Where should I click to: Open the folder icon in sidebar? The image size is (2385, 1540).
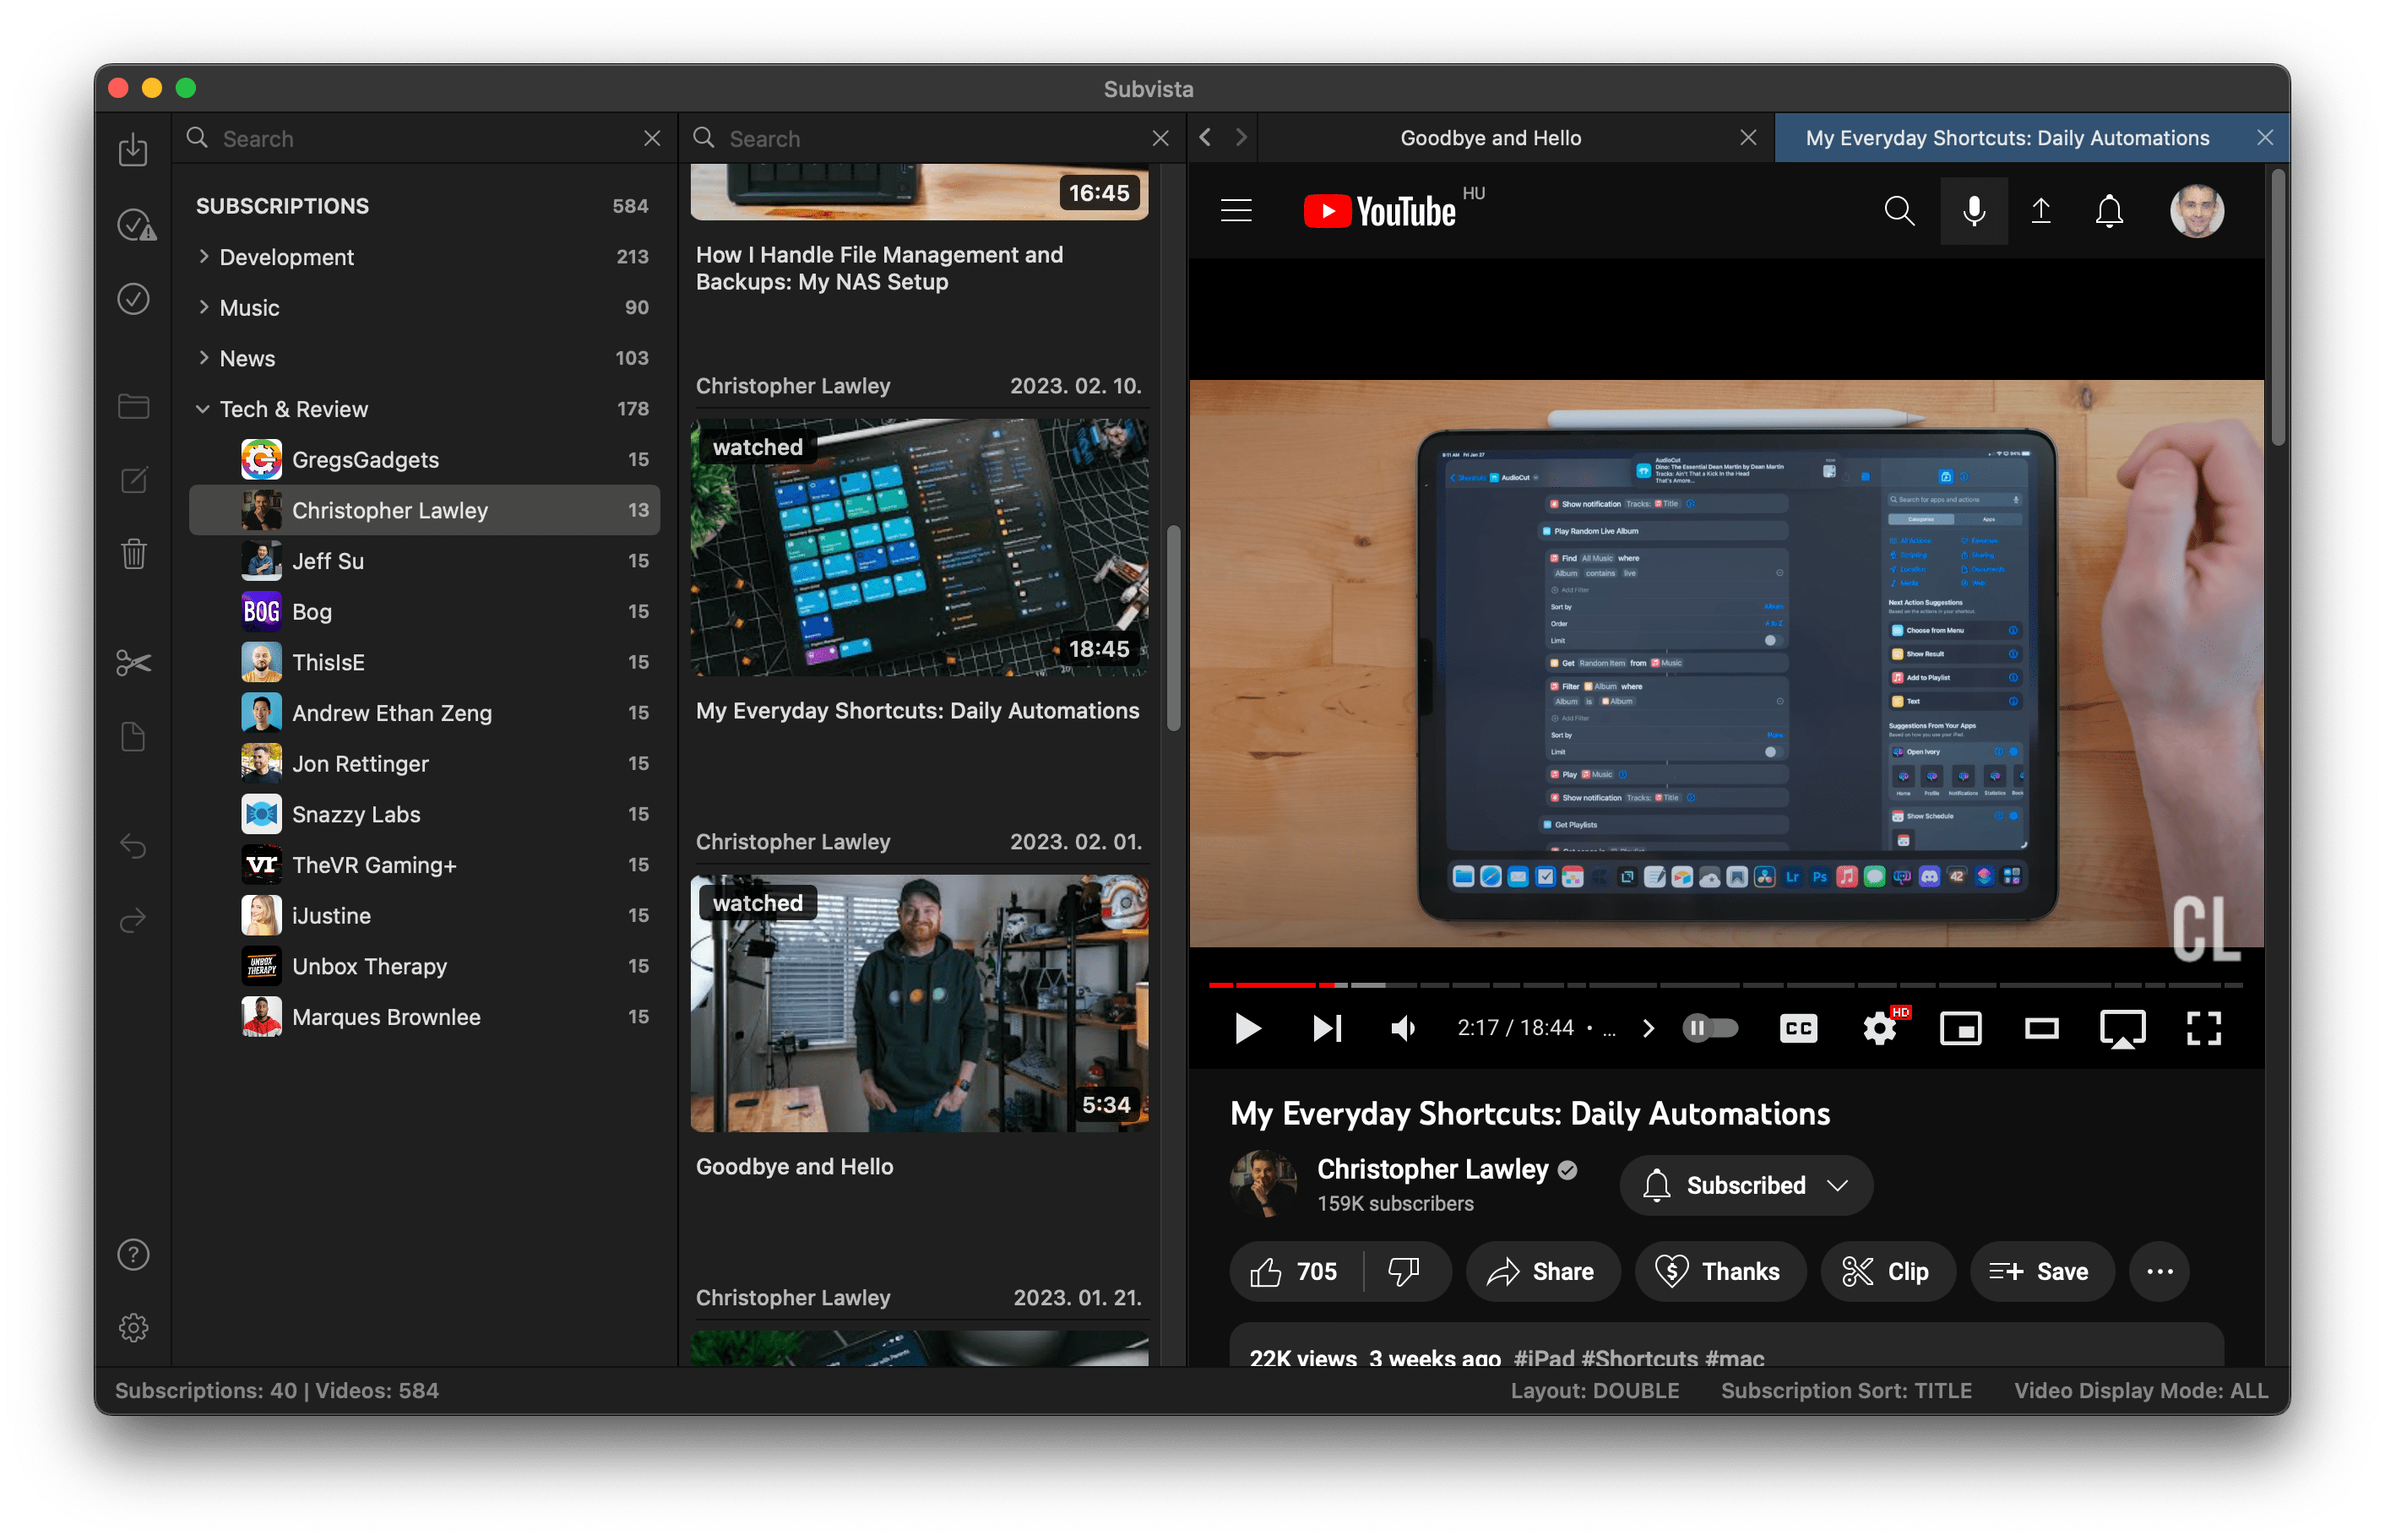tap(133, 406)
